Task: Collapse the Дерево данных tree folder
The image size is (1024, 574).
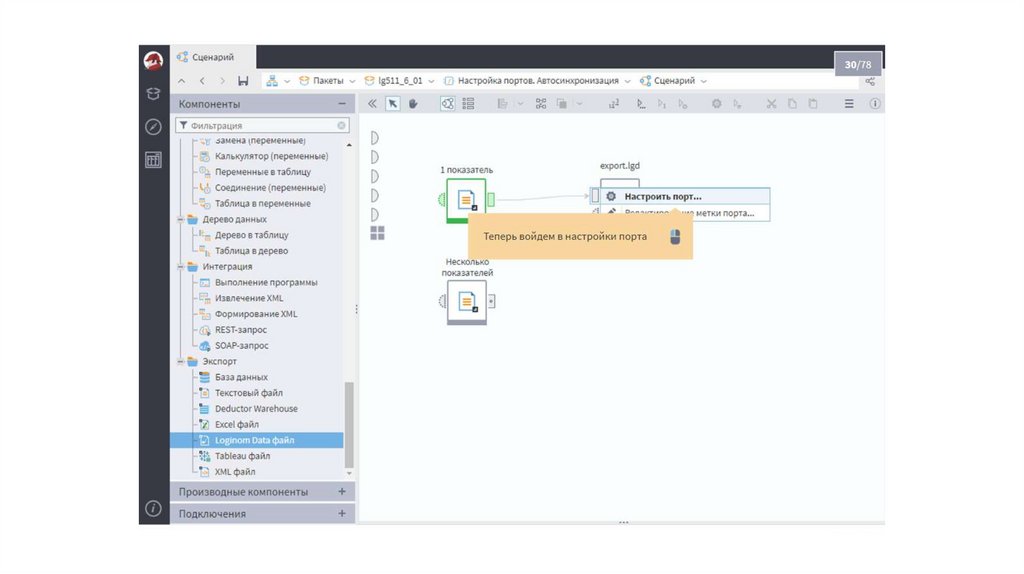Action: click(x=181, y=219)
